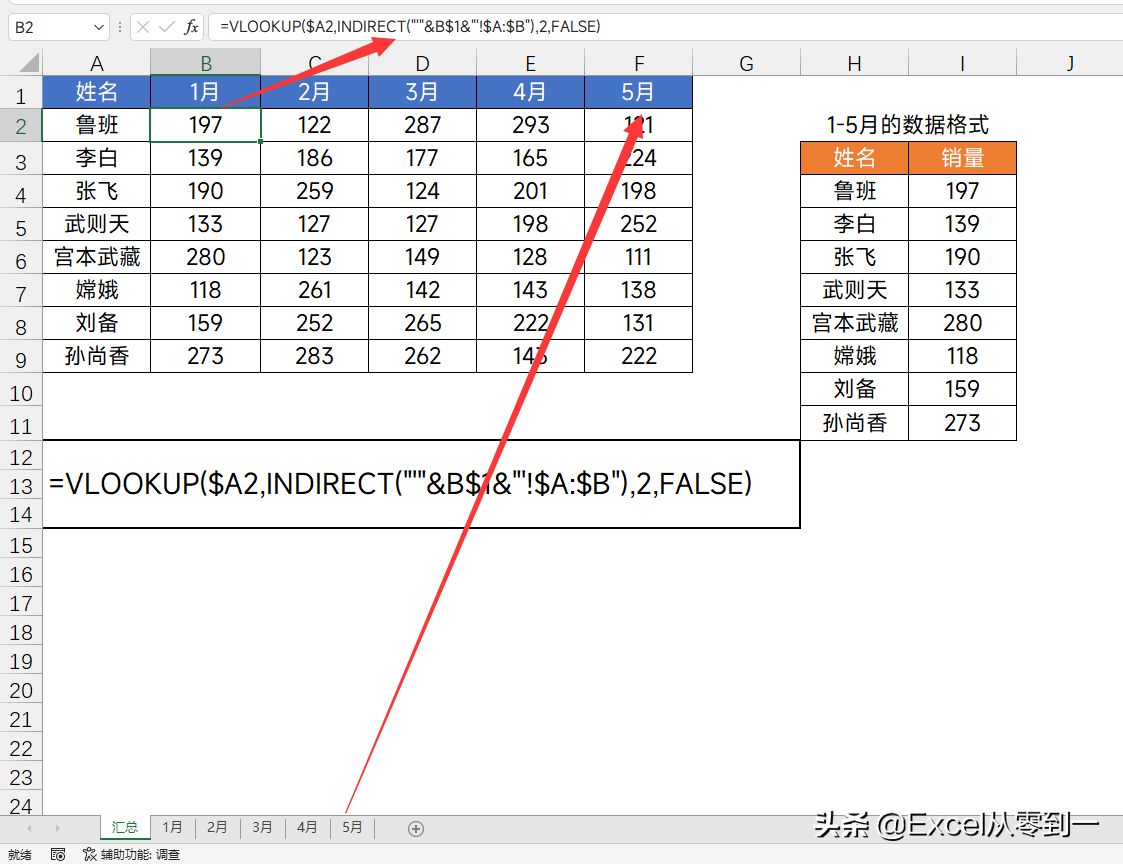Click the 刘备 cell in column A
Image resolution: width=1123 pixels, height=864 pixels.
point(97,322)
